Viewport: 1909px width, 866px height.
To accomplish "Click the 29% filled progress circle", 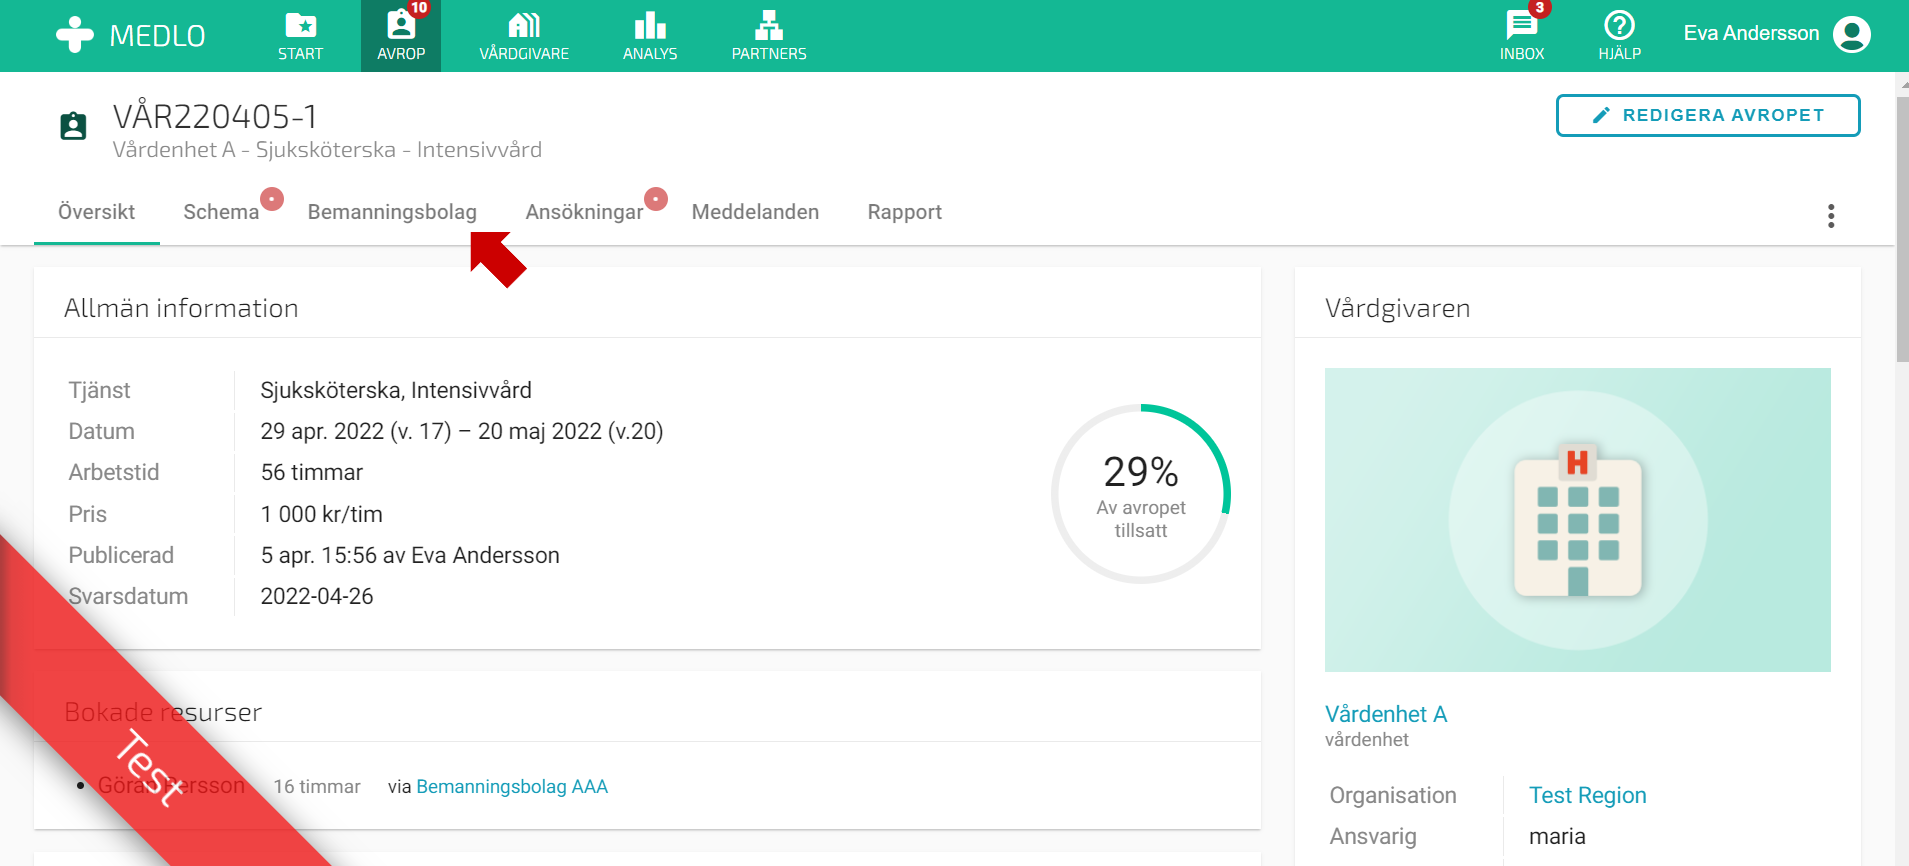I will 1141,494.
